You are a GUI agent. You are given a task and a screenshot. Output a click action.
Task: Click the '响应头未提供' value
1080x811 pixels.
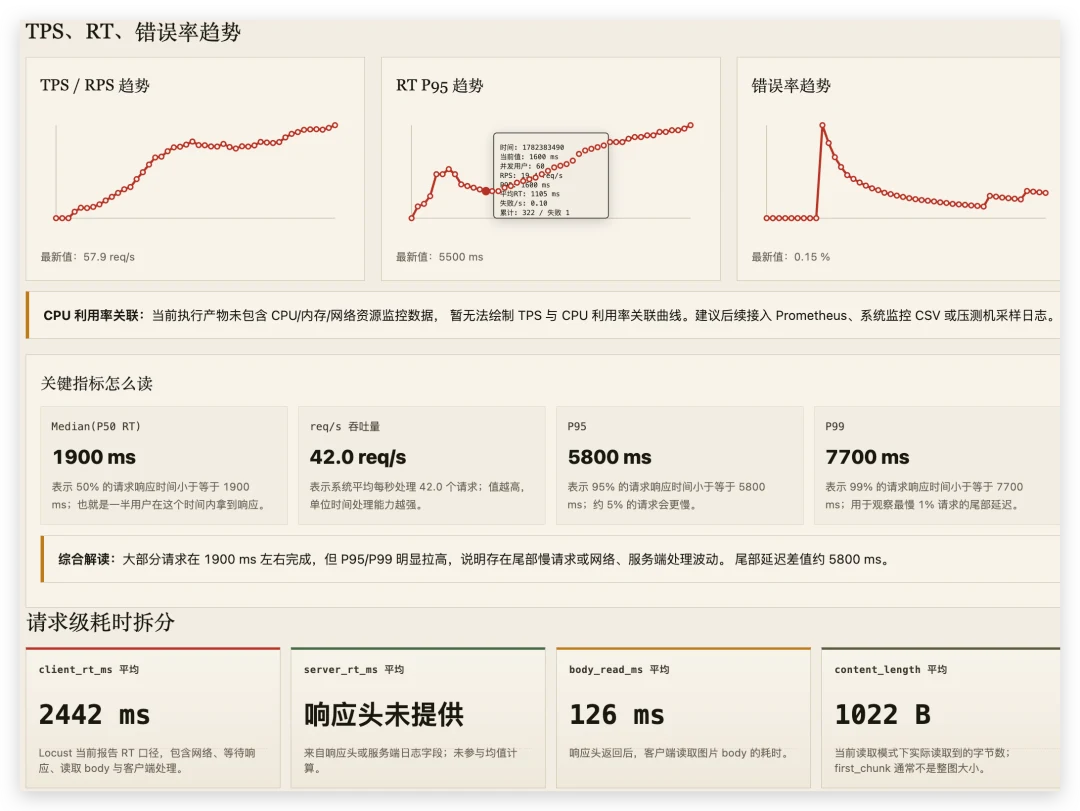384,715
